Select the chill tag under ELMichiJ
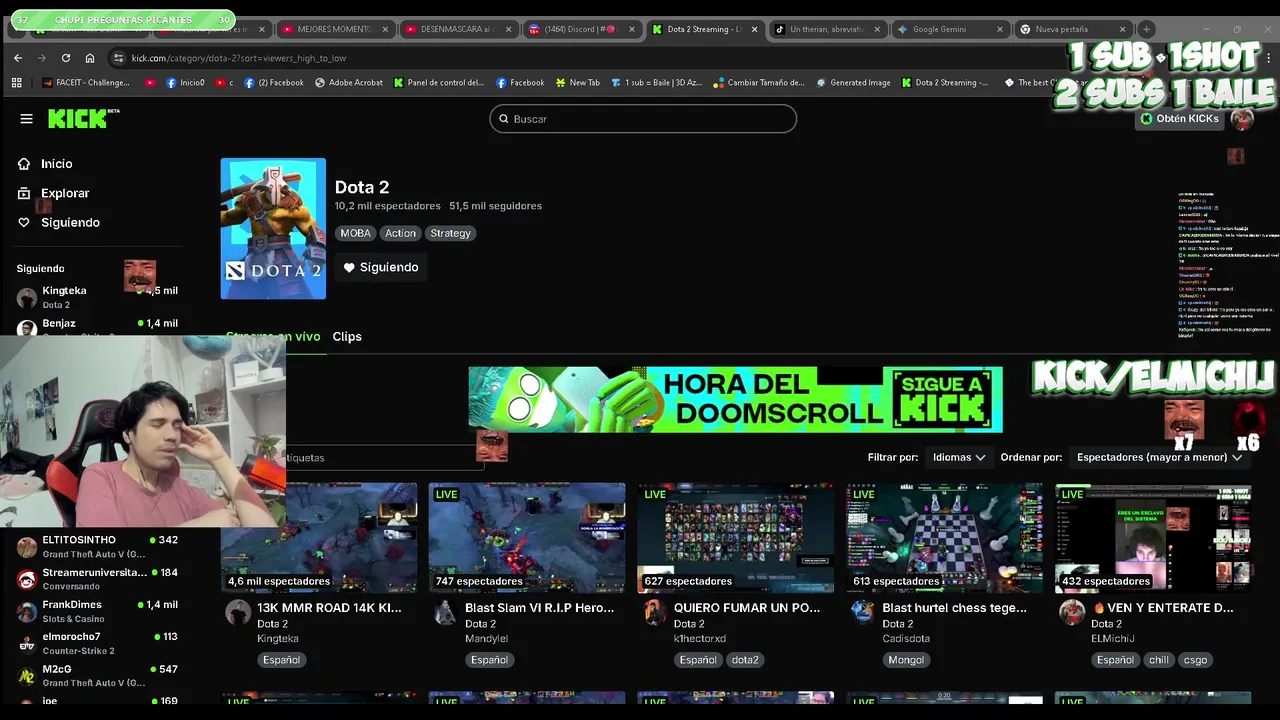Viewport: 1280px width, 720px height. [1158, 660]
